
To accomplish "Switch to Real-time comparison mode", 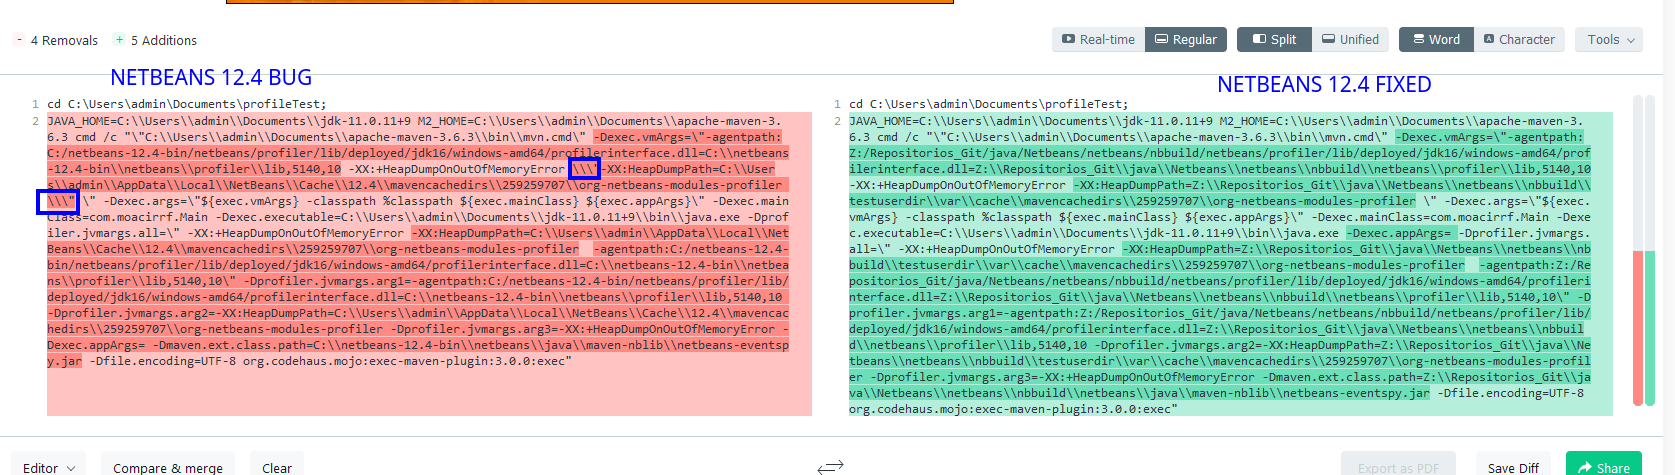I will pos(1098,40).
